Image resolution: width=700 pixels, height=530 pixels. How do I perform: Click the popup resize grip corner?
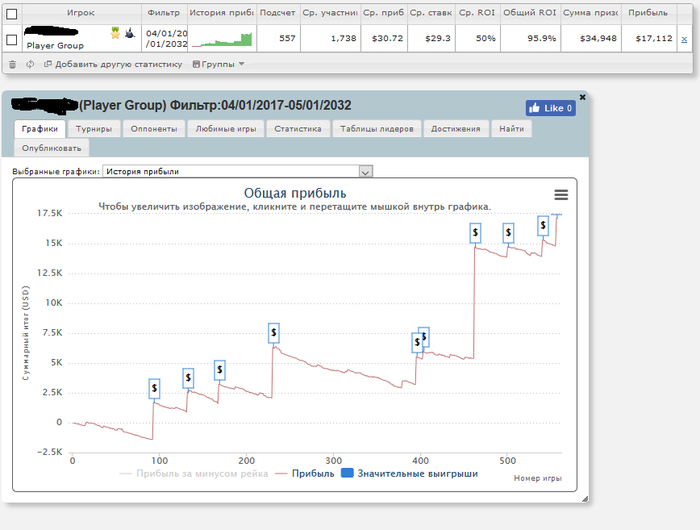tap(585, 499)
